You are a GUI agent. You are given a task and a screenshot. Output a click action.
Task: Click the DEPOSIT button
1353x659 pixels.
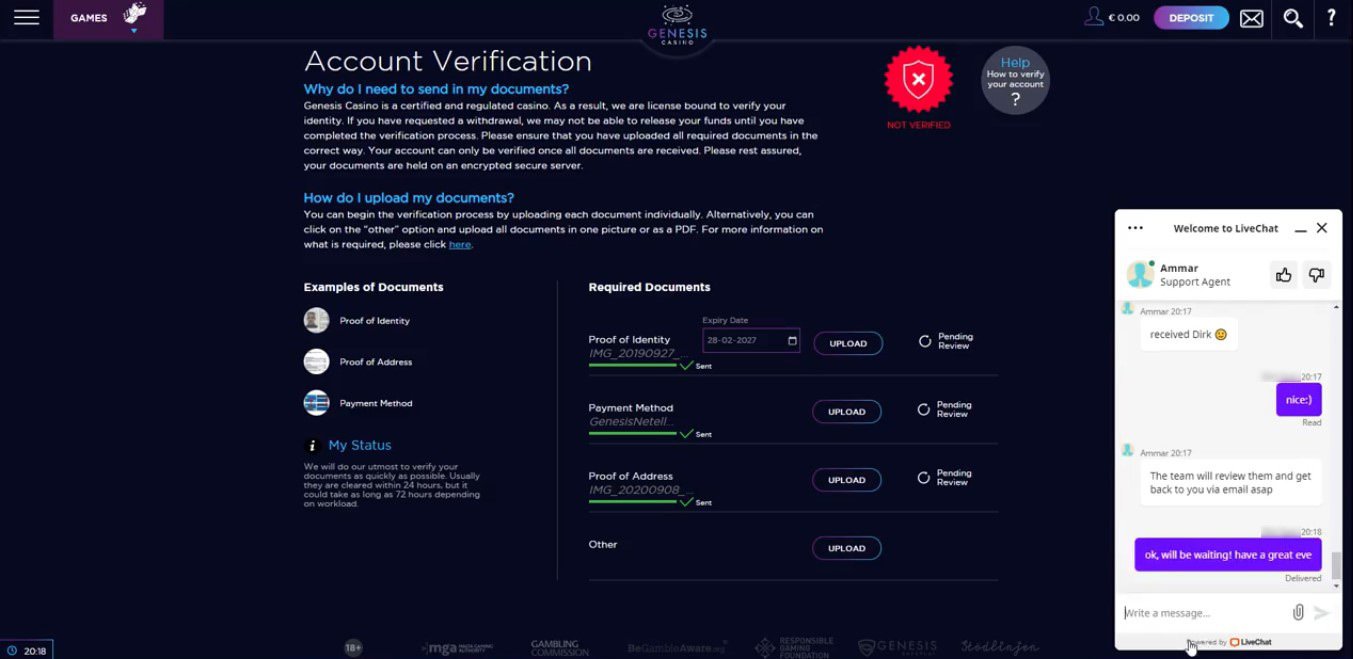(1191, 18)
